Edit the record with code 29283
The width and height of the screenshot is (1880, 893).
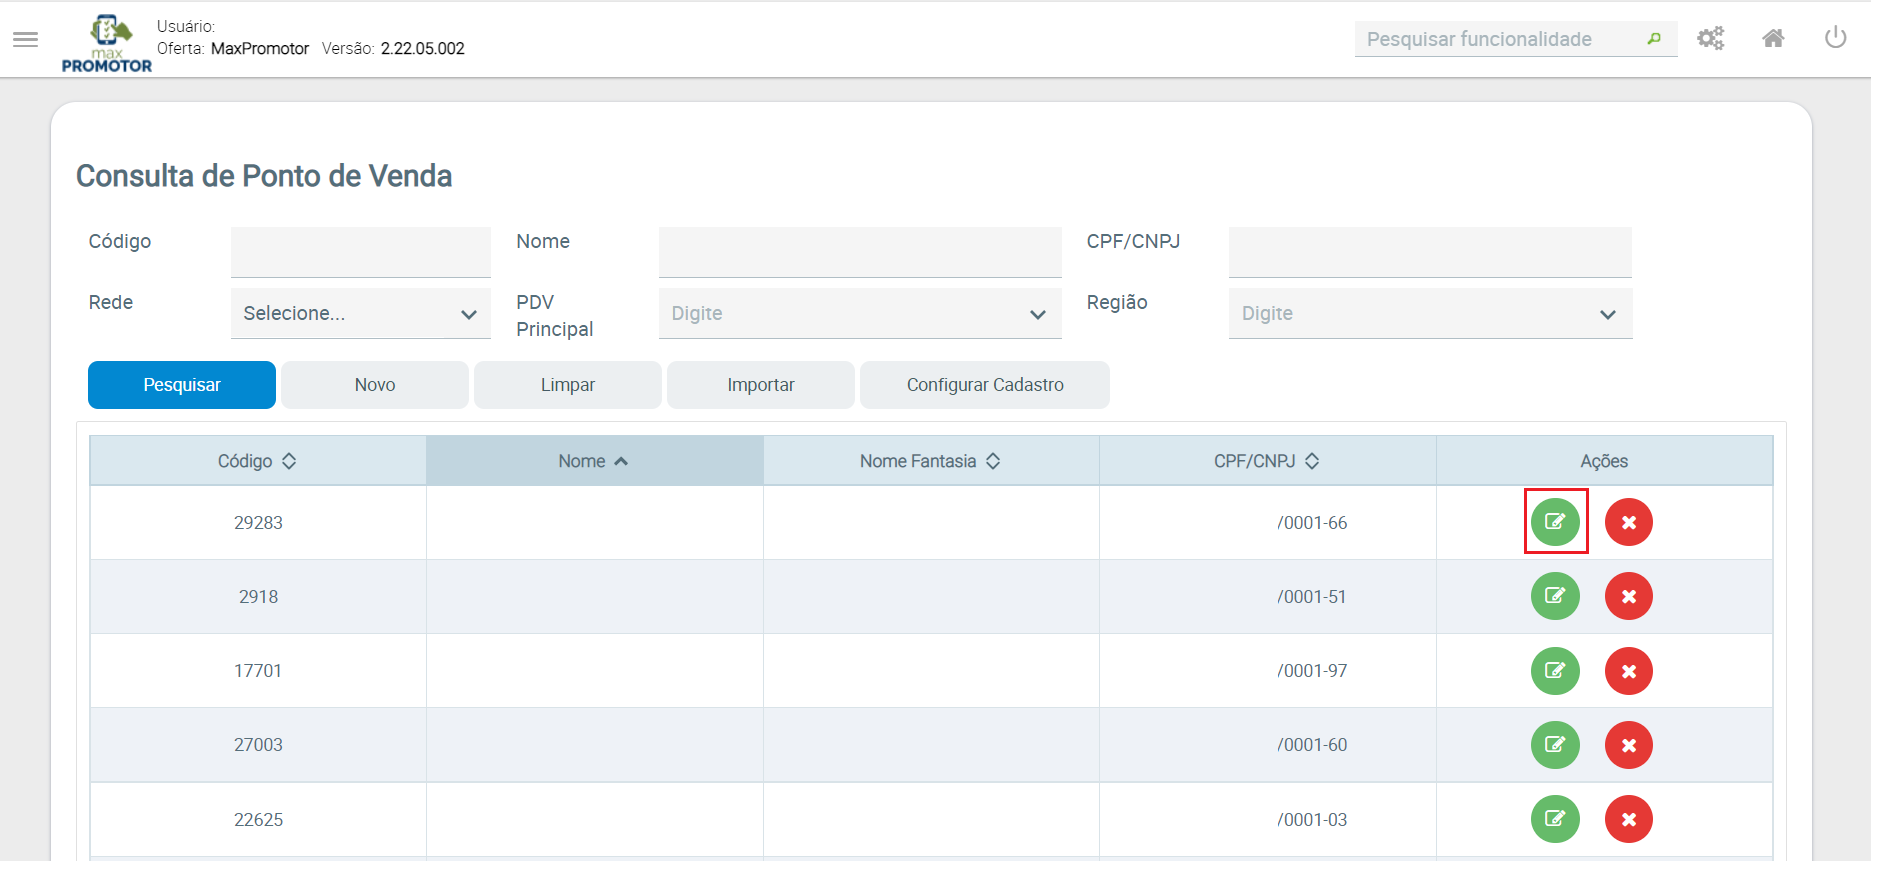[x=1555, y=522]
